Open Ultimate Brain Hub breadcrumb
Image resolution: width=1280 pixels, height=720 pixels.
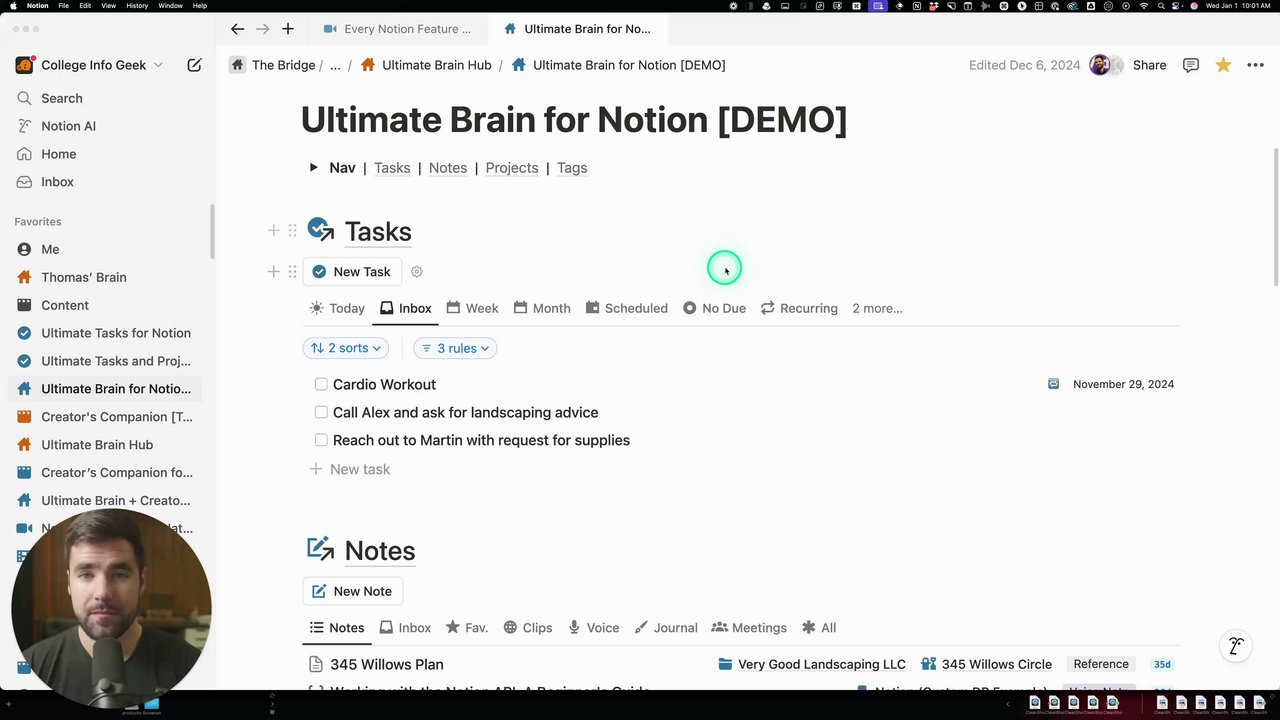[x=426, y=65]
